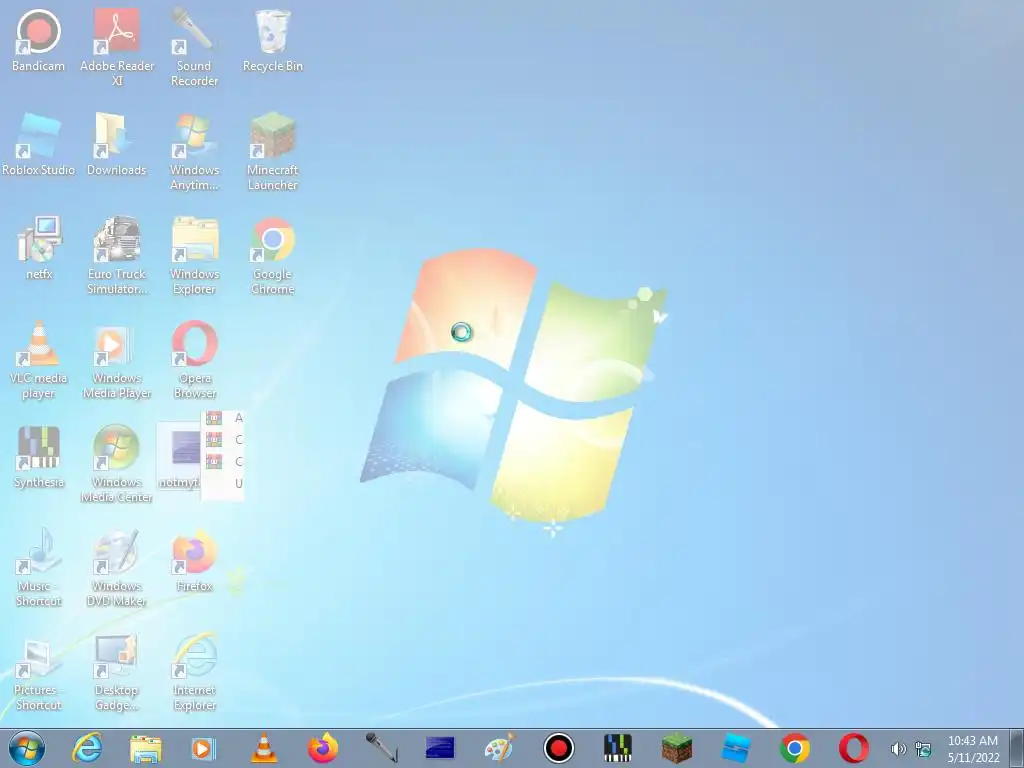Click the dark blue taskbar icon beside the microphone
The width and height of the screenshot is (1024, 768).
click(x=440, y=748)
